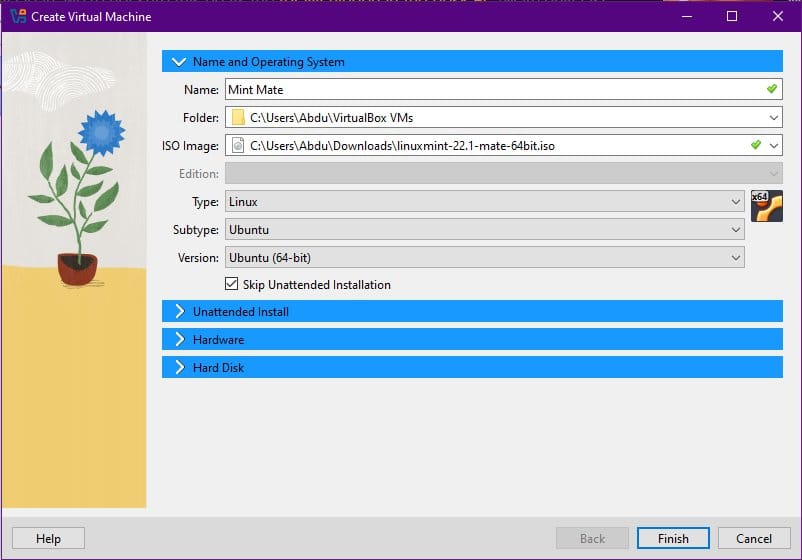The width and height of the screenshot is (802, 560).
Task: Expand the Hardware section
Action: pyautogui.click(x=472, y=340)
